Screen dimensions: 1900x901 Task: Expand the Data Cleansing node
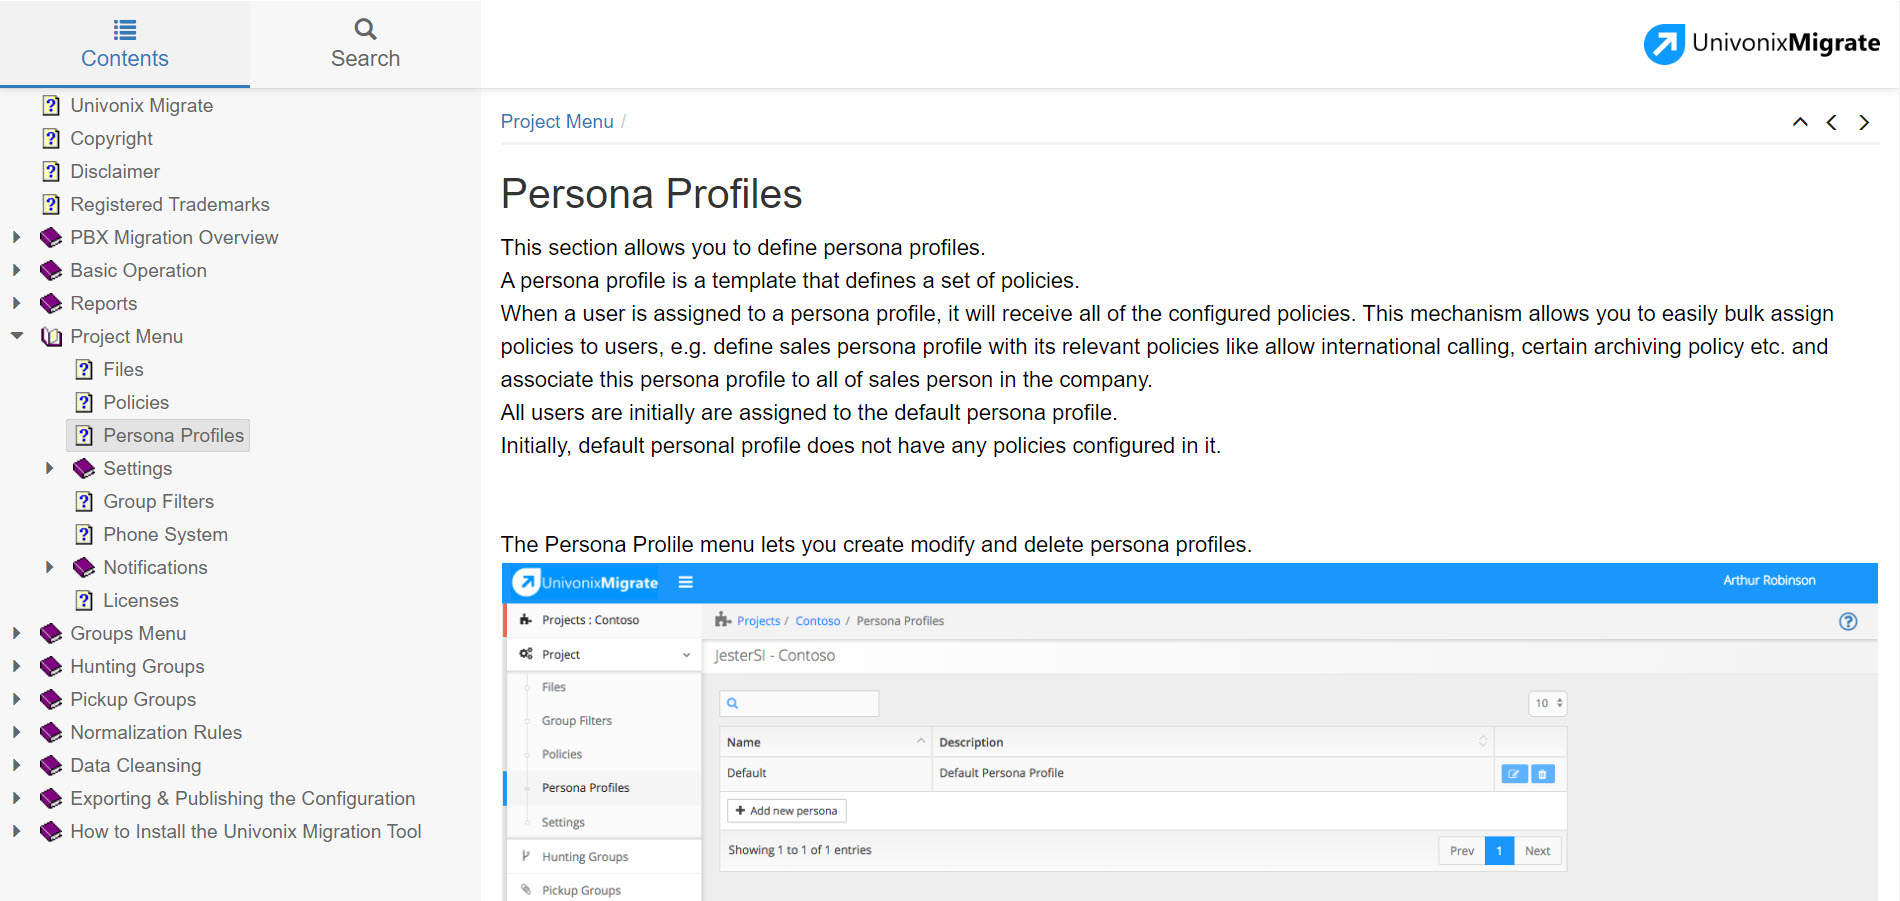[x=16, y=765]
